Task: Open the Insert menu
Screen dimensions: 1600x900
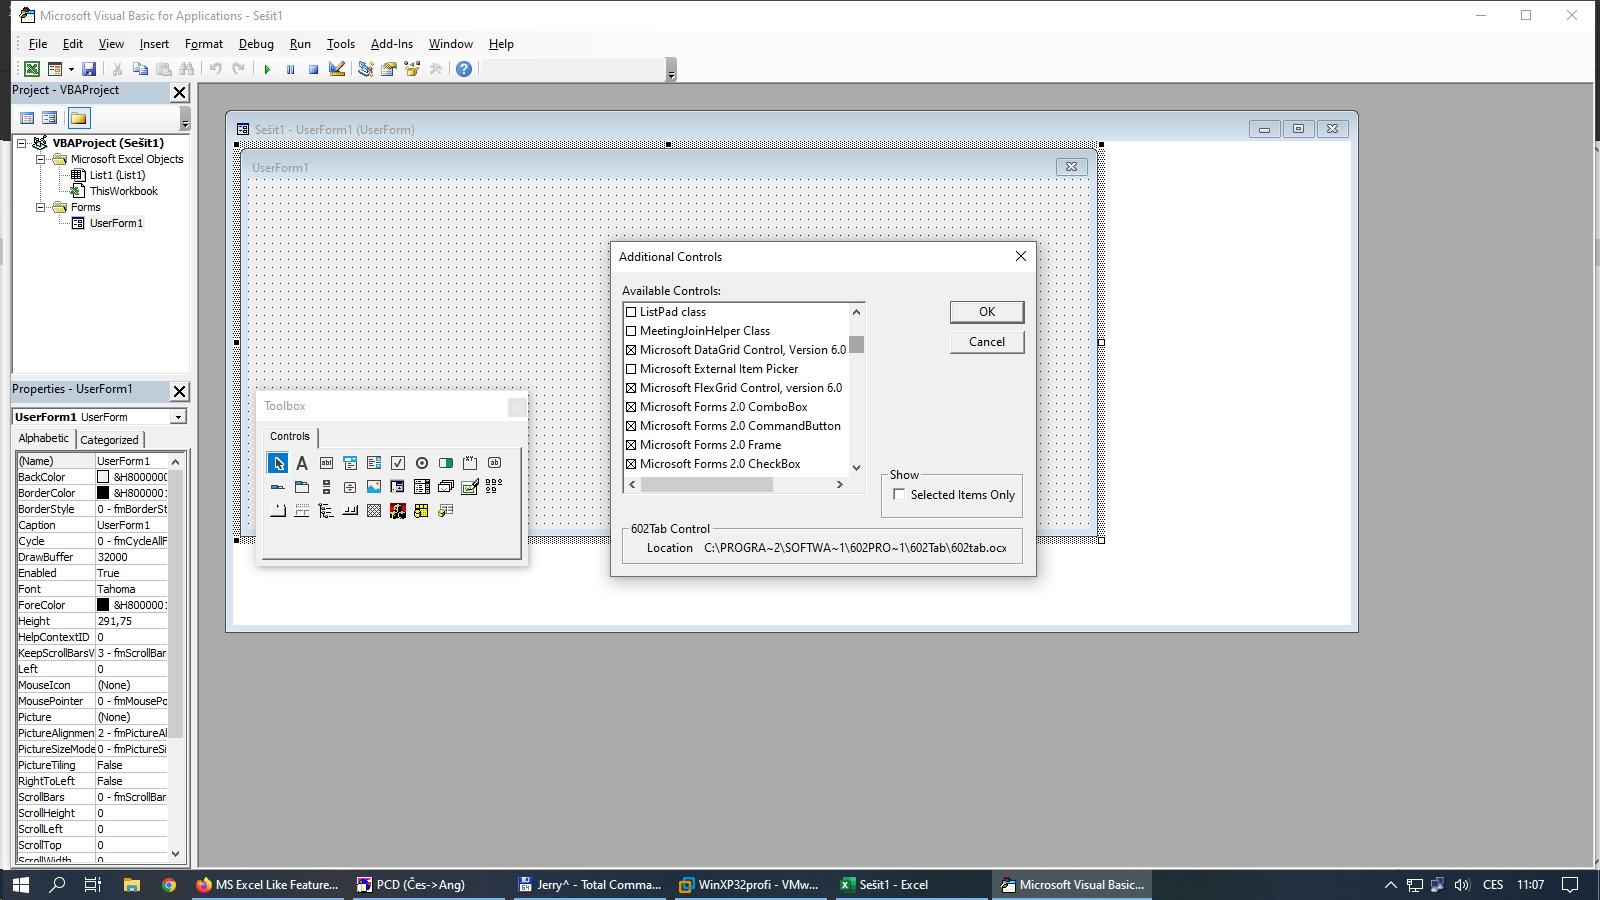Action: point(154,44)
